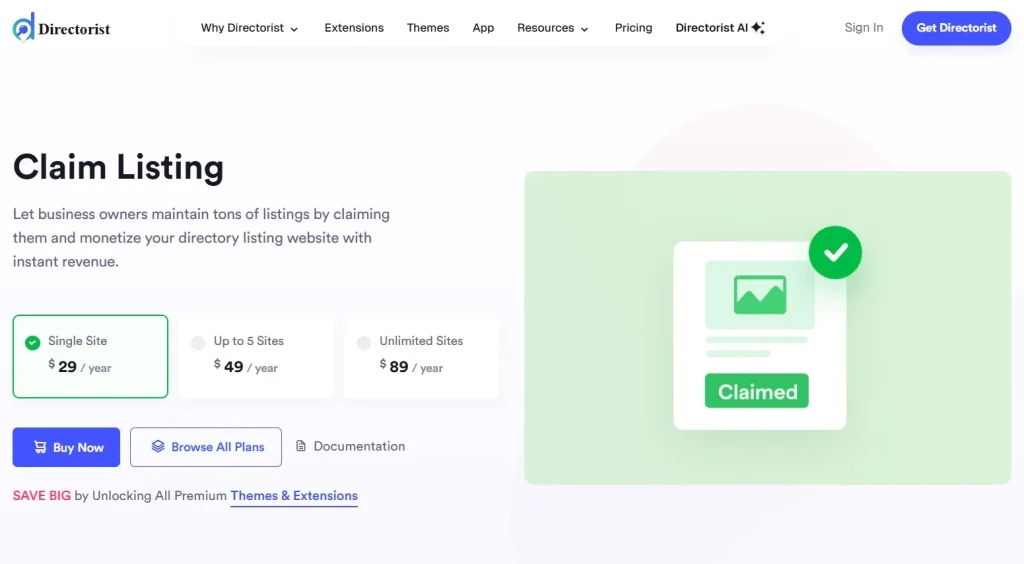Click the Get Directorist button

pyautogui.click(x=956, y=28)
